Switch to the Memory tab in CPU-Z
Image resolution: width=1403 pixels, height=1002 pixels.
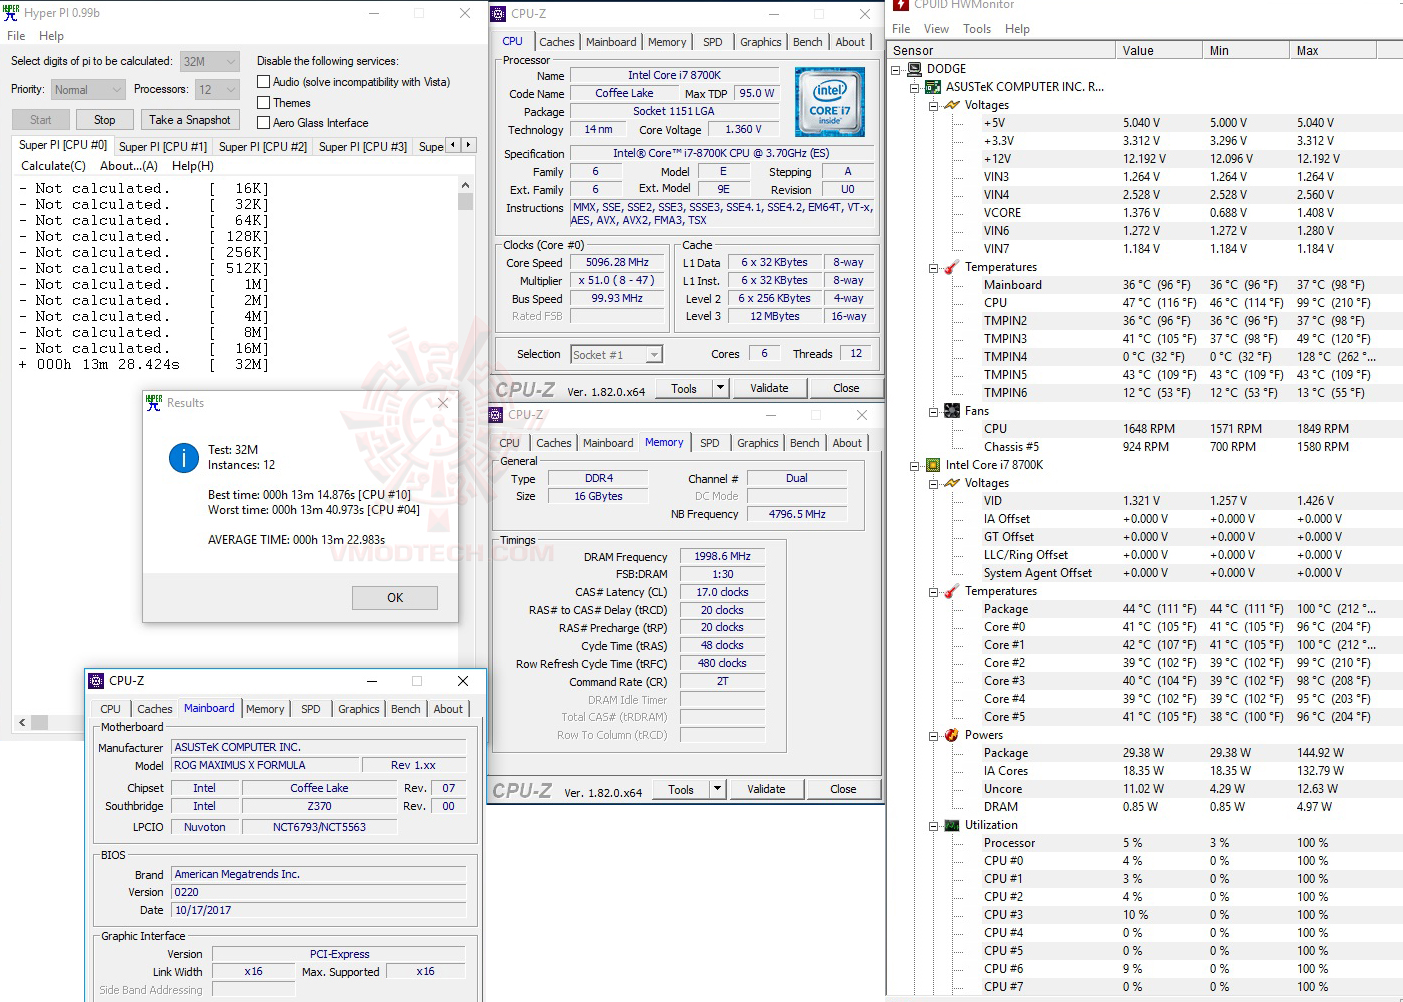667,42
